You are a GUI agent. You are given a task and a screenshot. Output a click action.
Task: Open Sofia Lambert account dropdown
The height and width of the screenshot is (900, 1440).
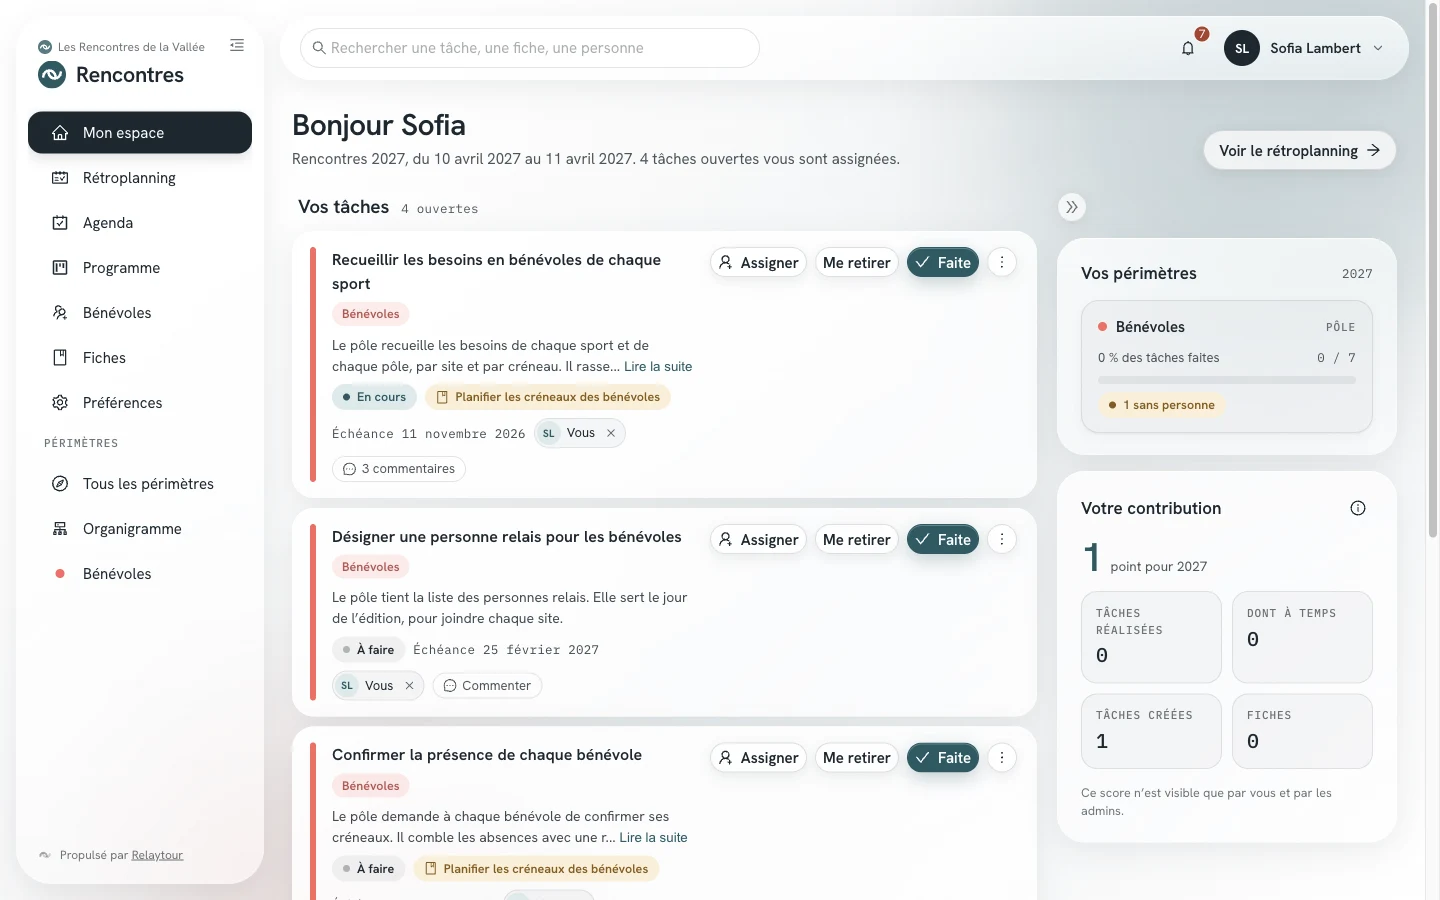point(1306,48)
